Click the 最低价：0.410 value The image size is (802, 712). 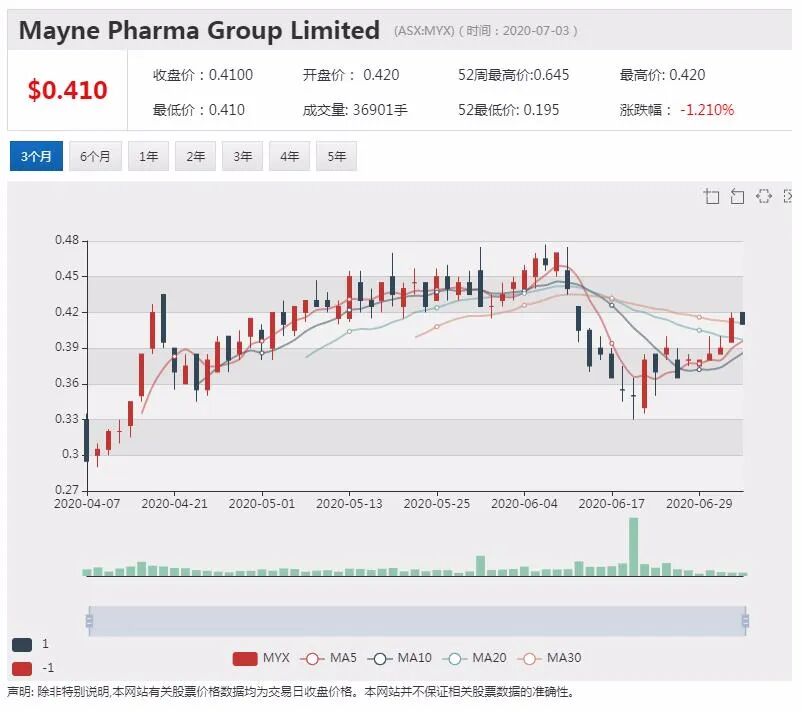pyautogui.click(x=198, y=110)
